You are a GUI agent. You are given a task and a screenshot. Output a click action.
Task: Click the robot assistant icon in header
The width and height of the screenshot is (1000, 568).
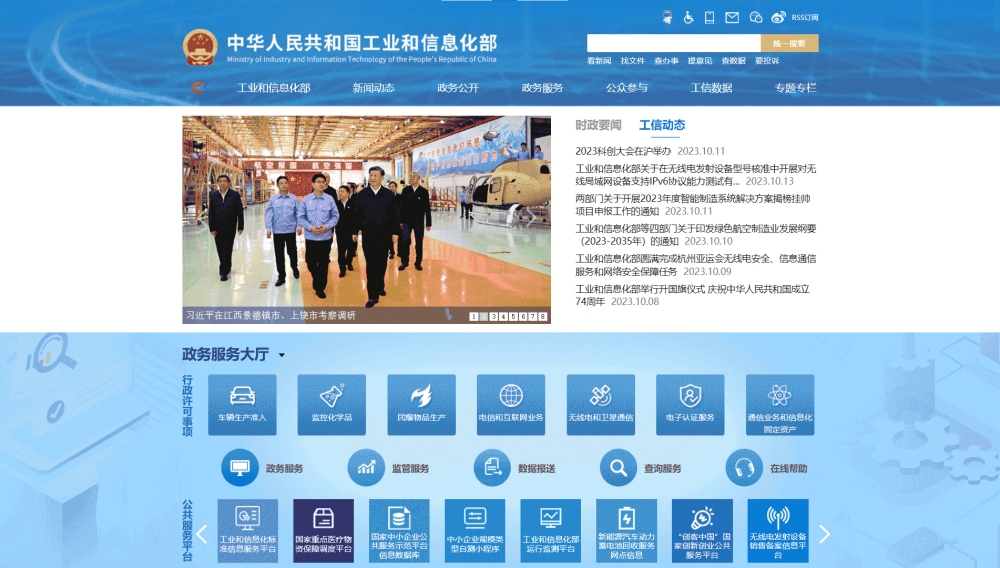pyautogui.click(x=667, y=17)
